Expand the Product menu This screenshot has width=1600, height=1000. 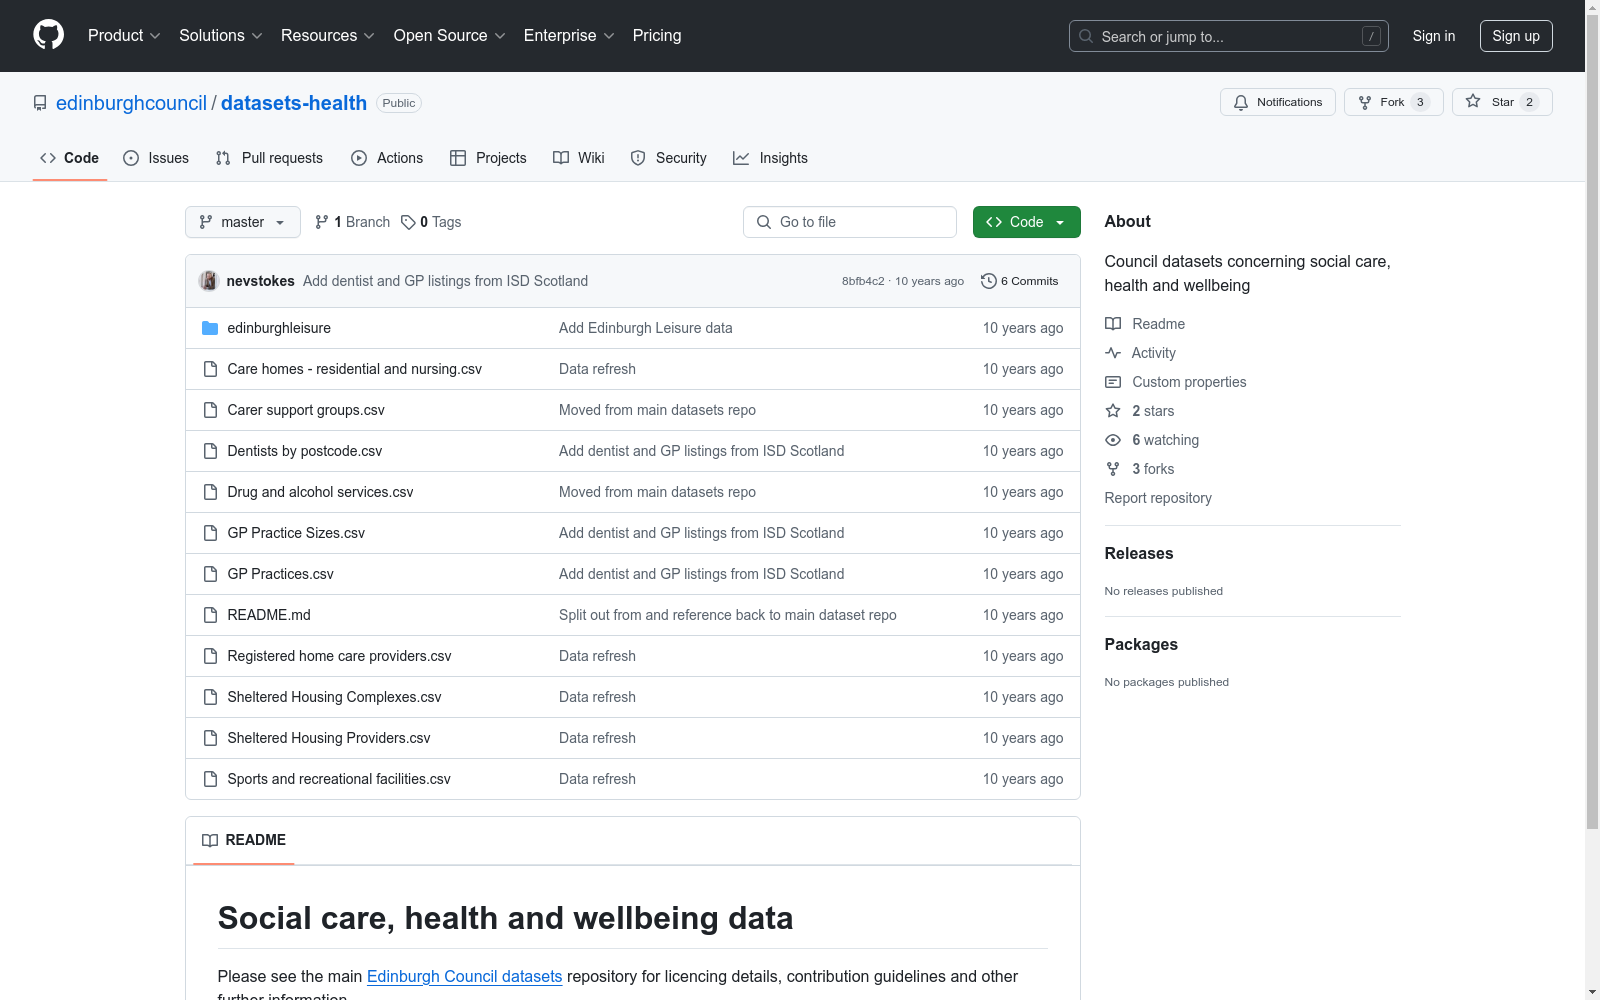pos(124,36)
